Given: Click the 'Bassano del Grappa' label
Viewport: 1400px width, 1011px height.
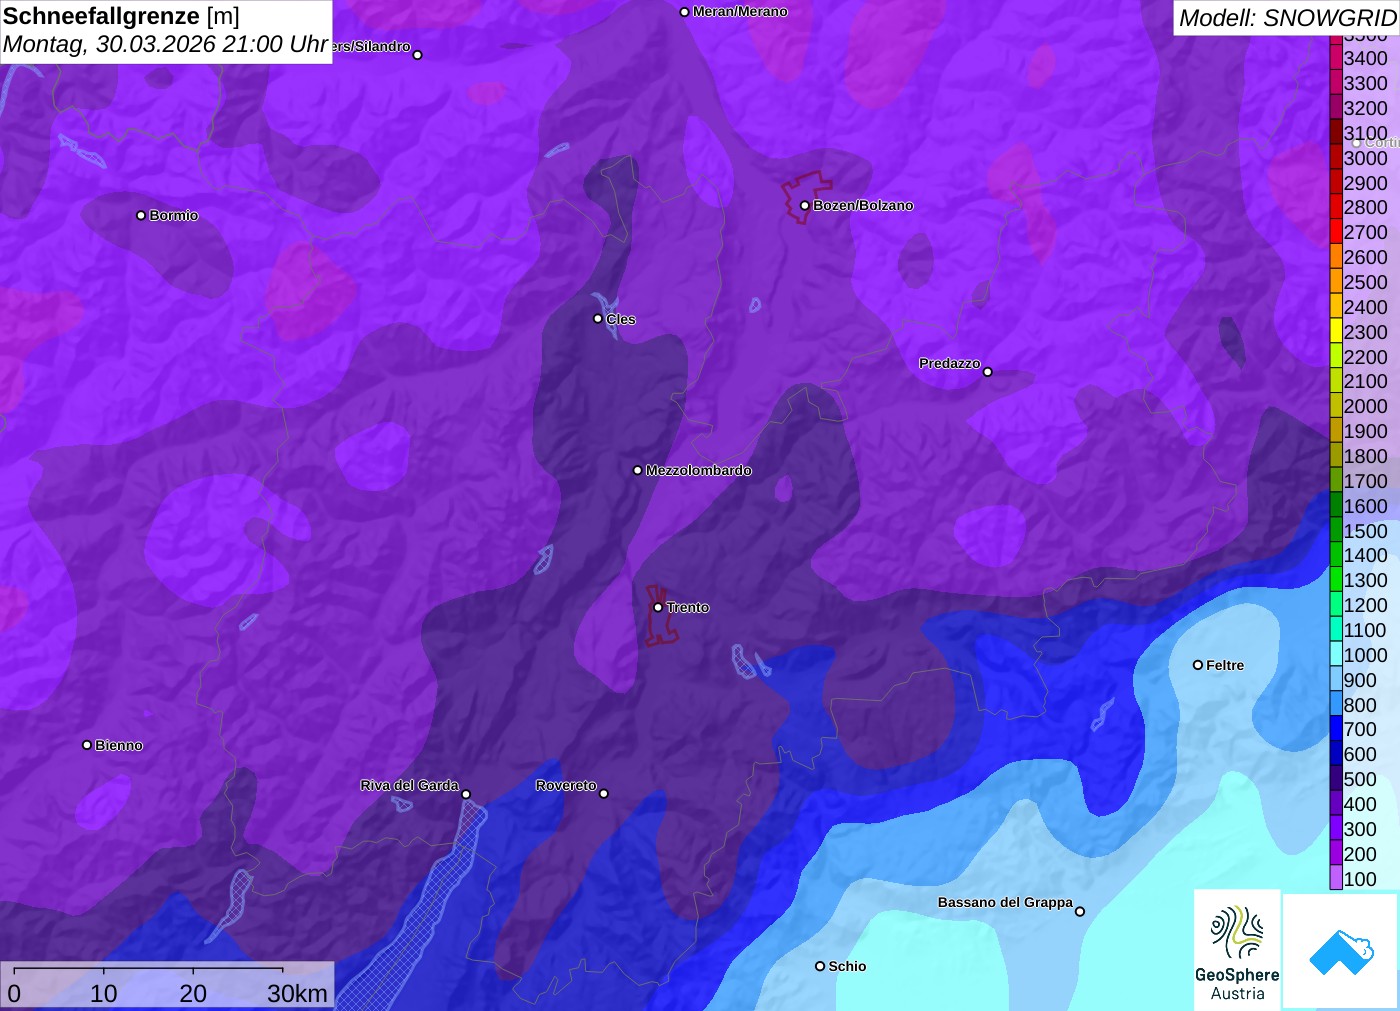Looking at the screenshot, I should (x=1005, y=902).
